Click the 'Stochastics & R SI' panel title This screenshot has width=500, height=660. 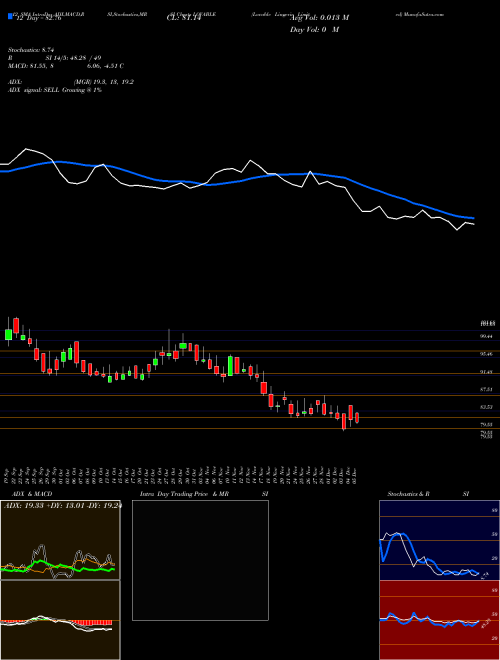pyautogui.click(x=428, y=494)
